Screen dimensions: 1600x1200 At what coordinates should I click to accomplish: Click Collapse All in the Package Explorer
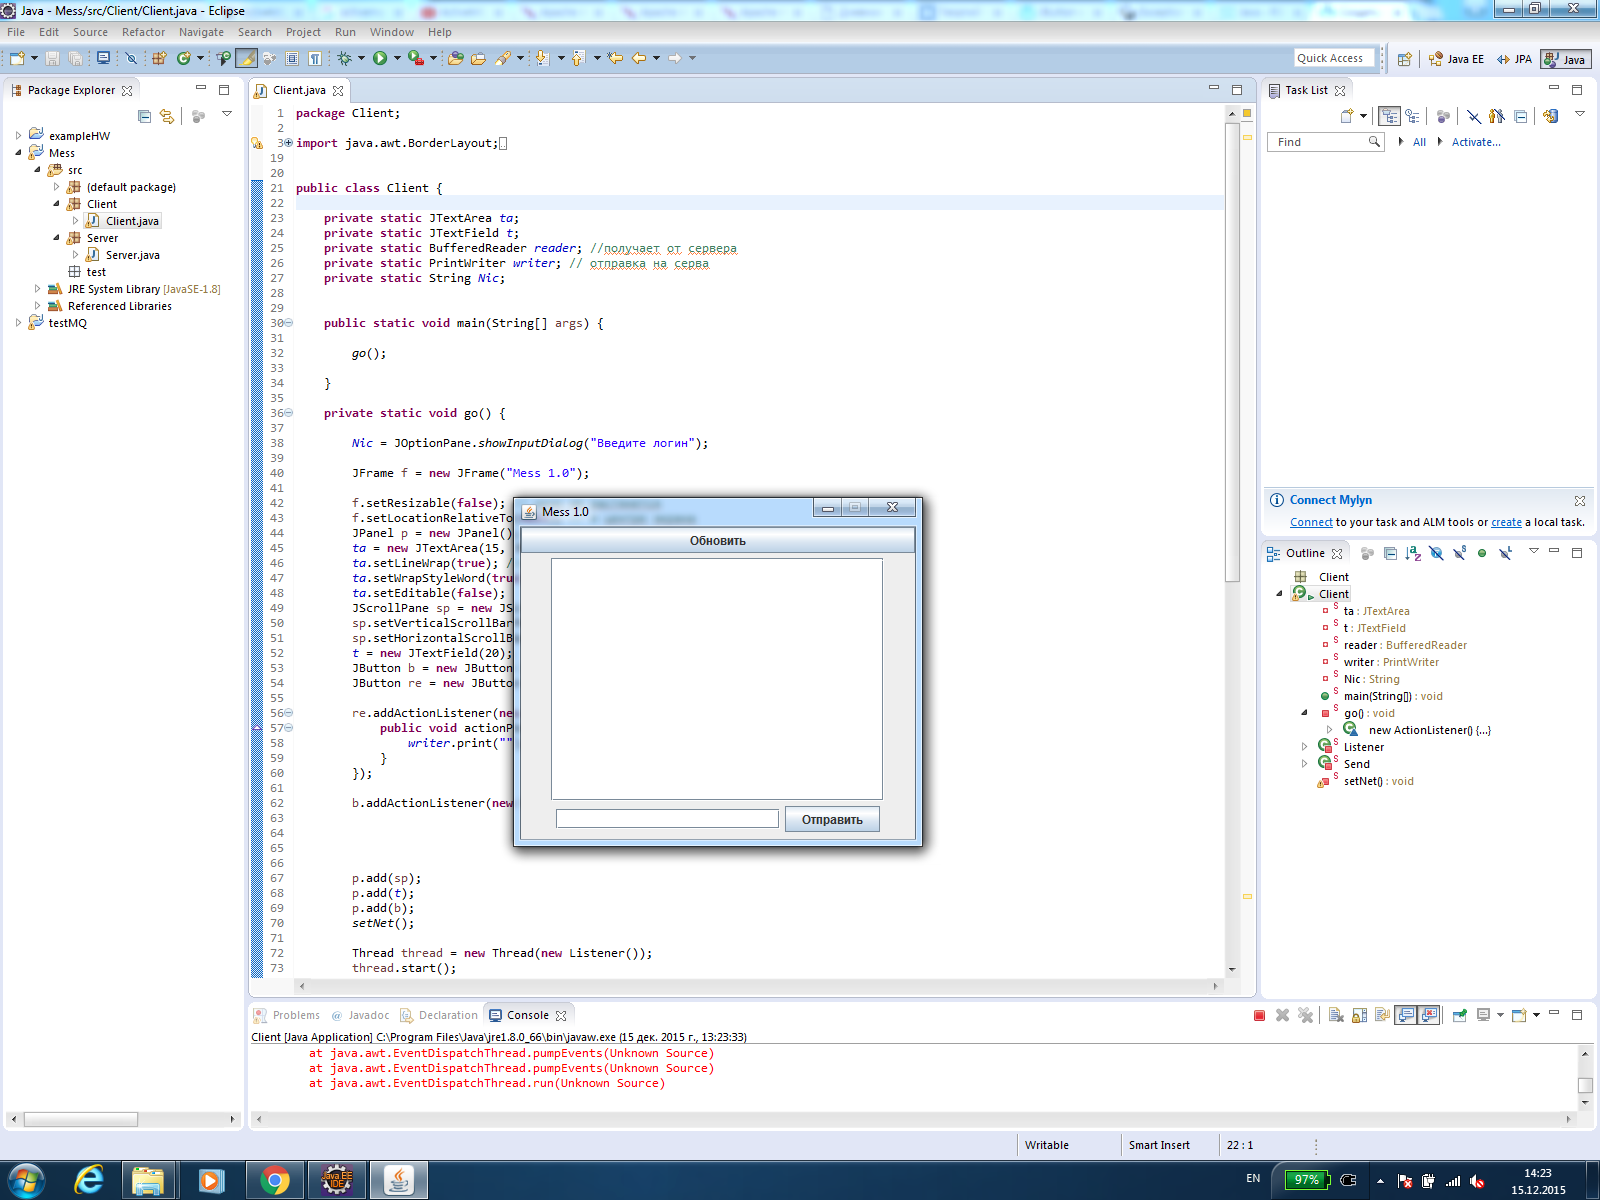(144, 116)
